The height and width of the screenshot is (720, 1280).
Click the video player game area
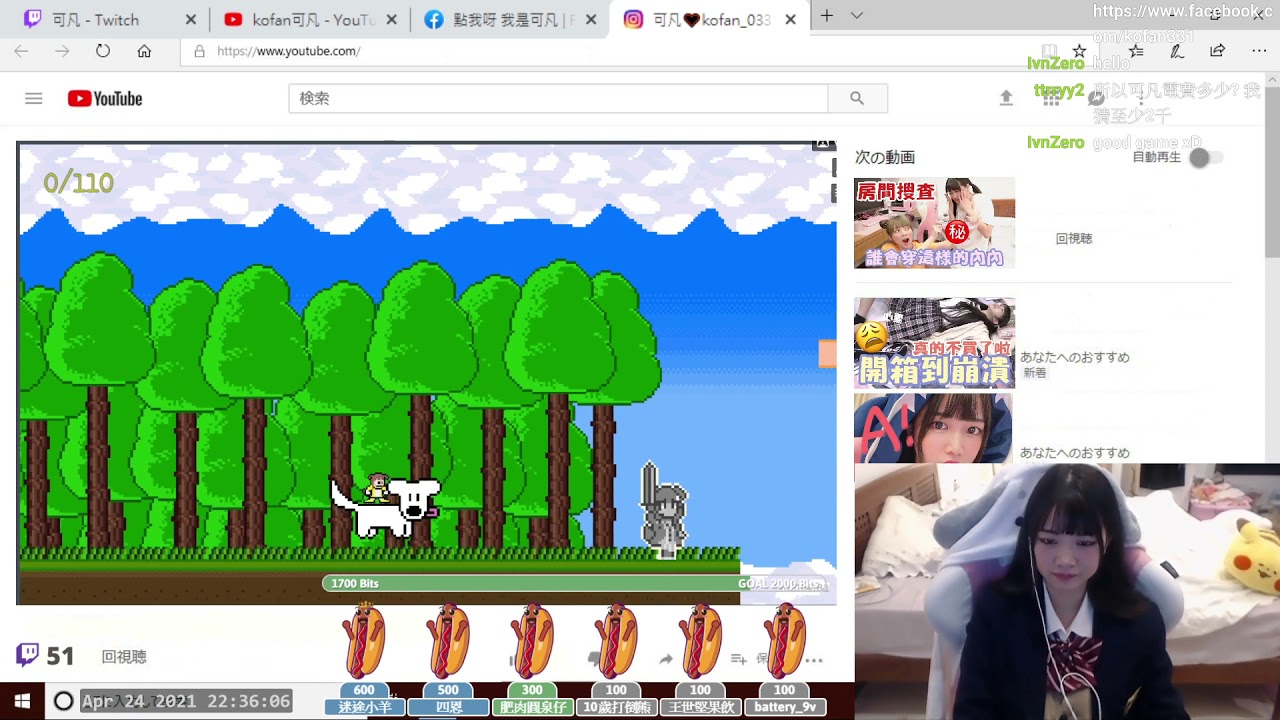tap(427, 373)
